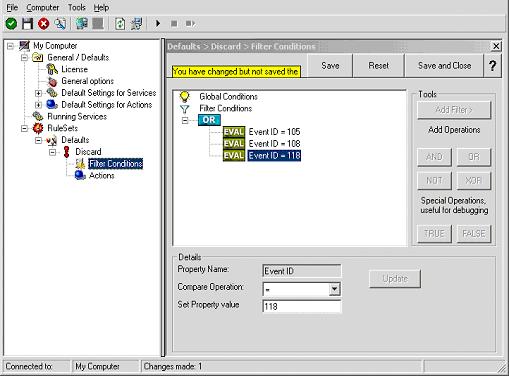Open the Compare Operation dropdown

(334, 289)
